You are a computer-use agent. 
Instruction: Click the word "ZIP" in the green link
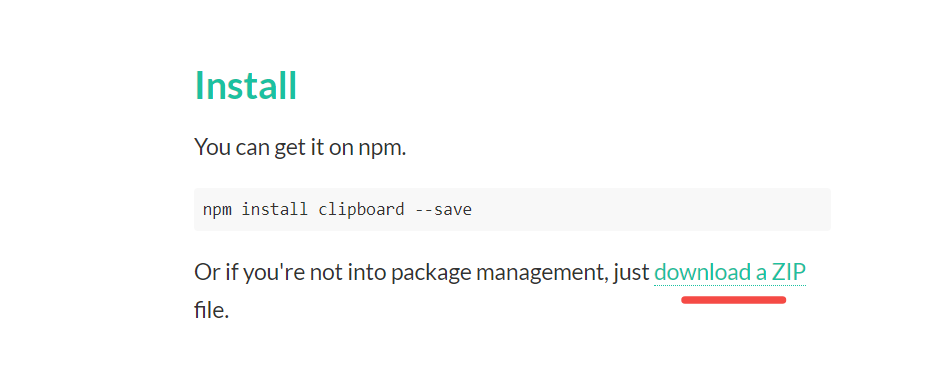pyautogui.click(x=789, y=273)
